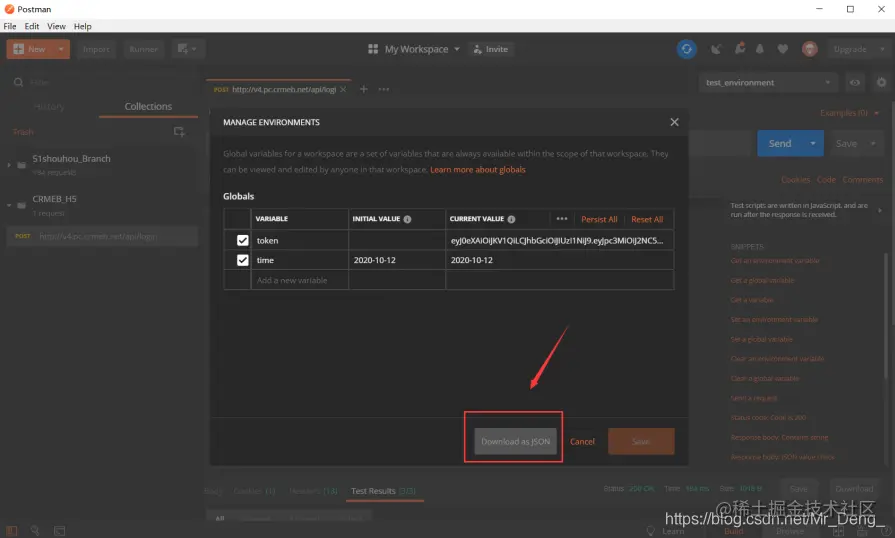Viewport: 895px width, 538px height.
Task: Open the user avatar menu
Action: 809,49
